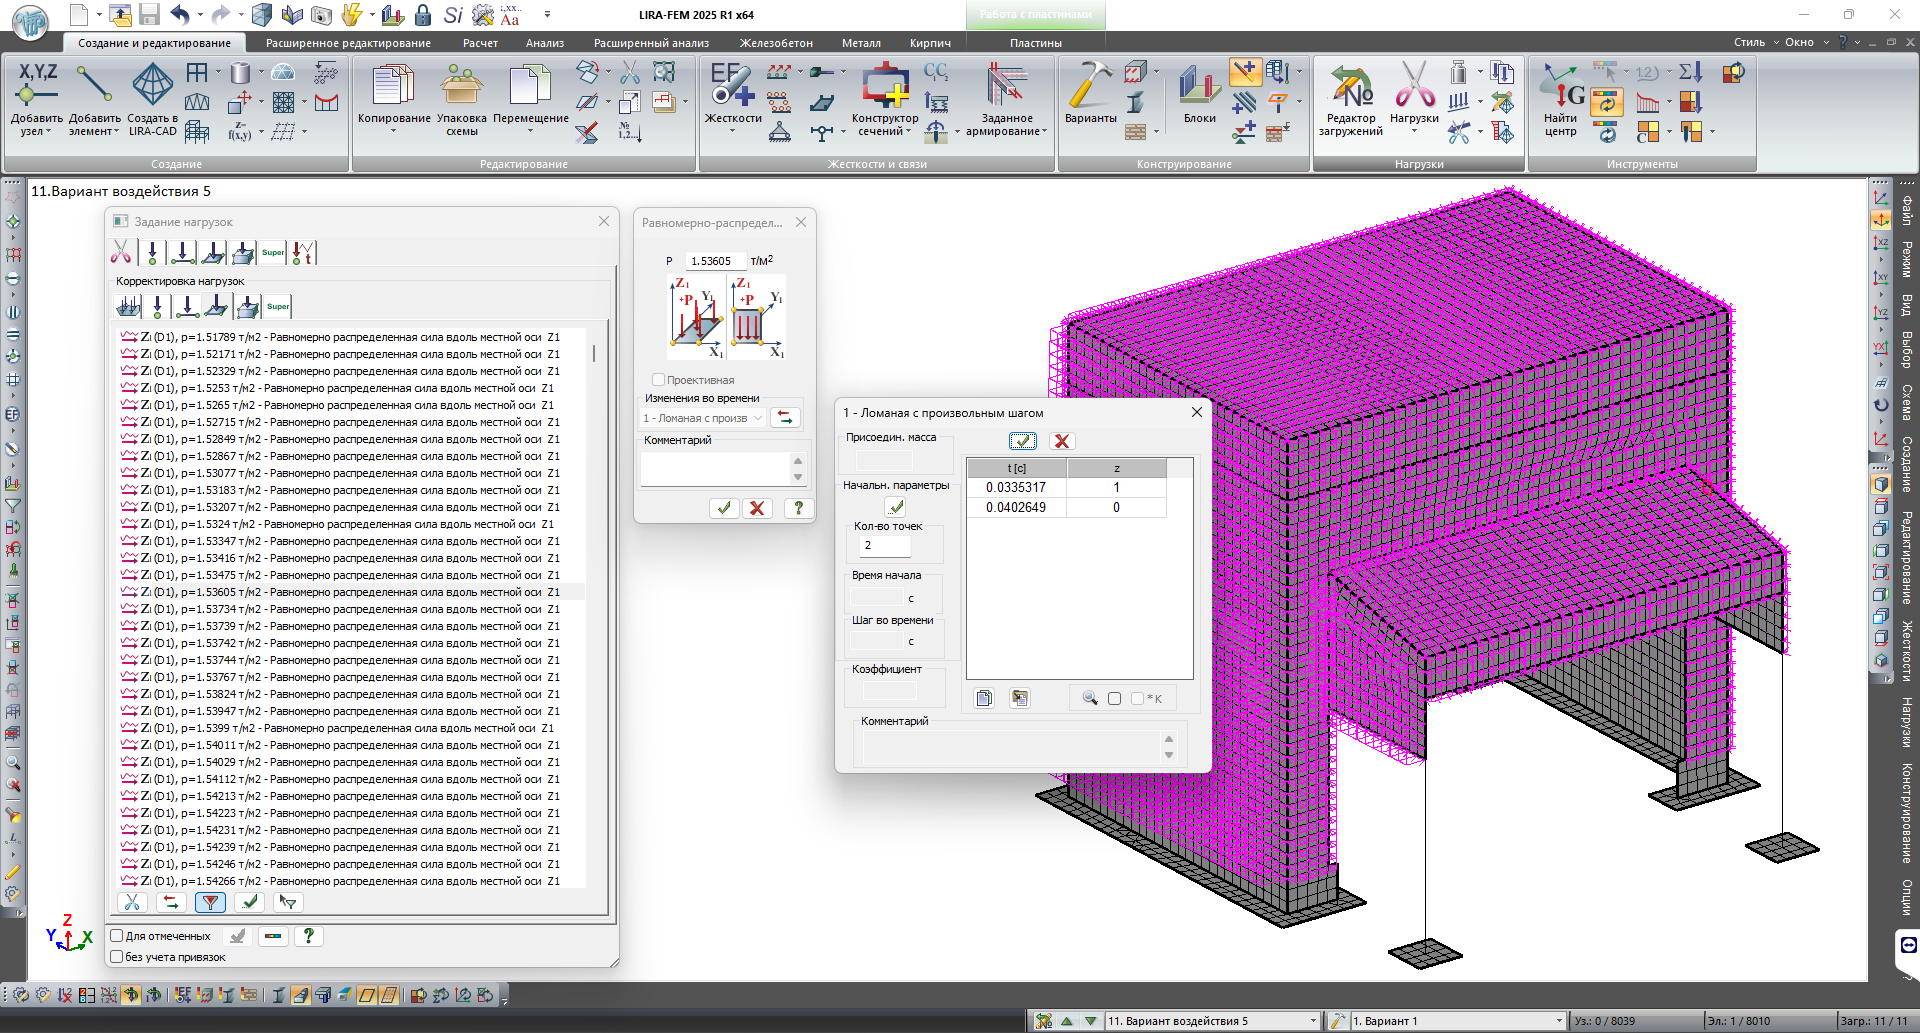
Task: Switch to the Железобетон ribbon tab
Action: pos(776,43)
